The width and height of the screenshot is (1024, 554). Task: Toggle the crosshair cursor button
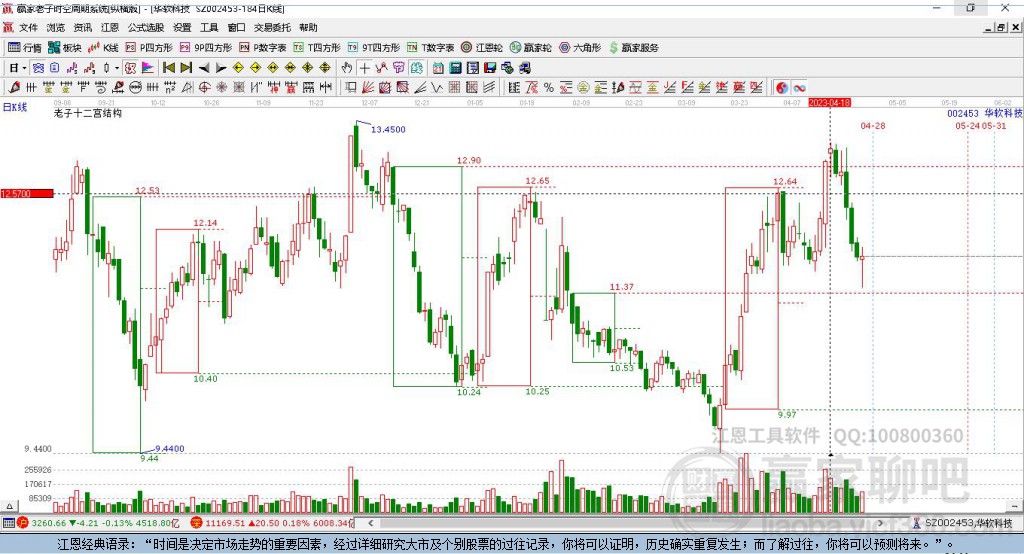pos(364,68)
